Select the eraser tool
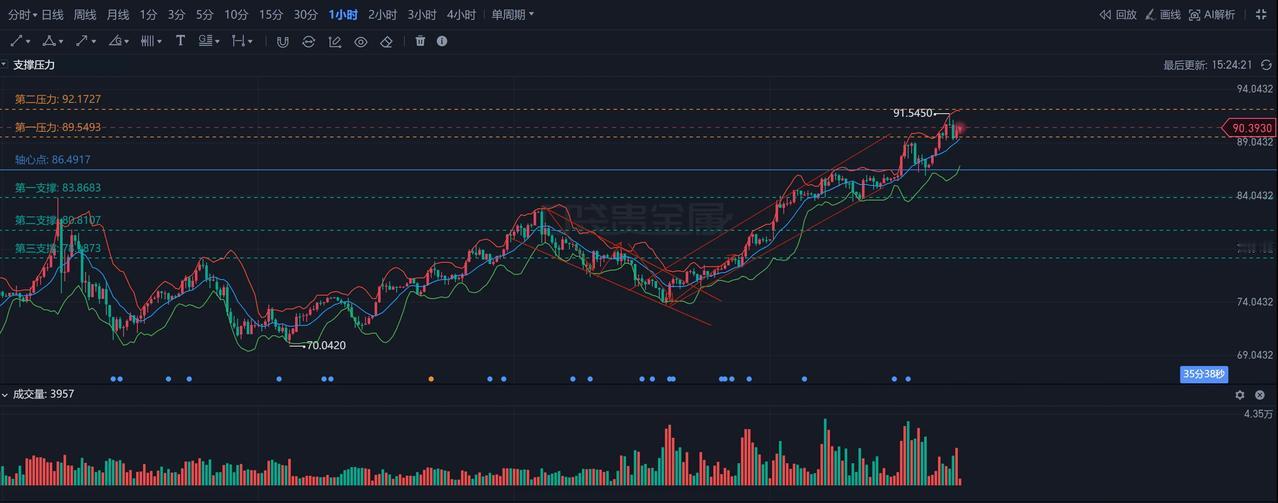Image resolution: width=1278 pixels, height=503 pixels. click(x=386, y=41)
